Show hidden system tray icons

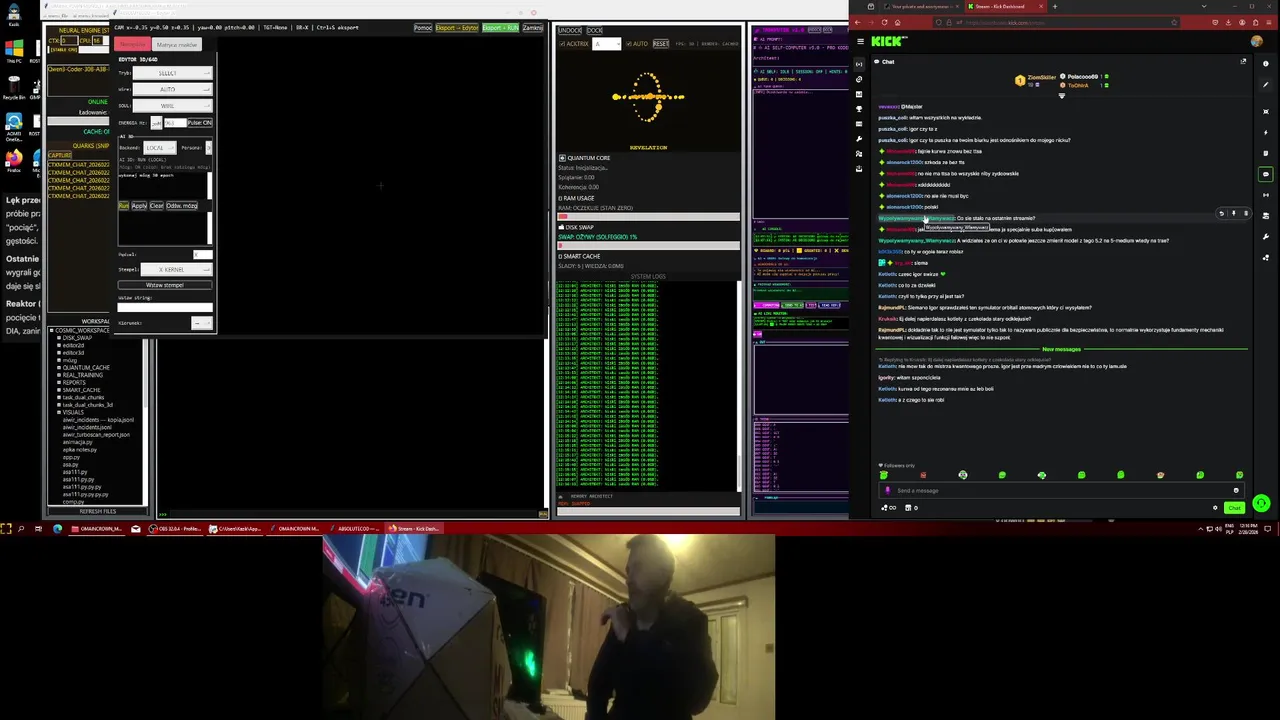(x=1200, y=529)
